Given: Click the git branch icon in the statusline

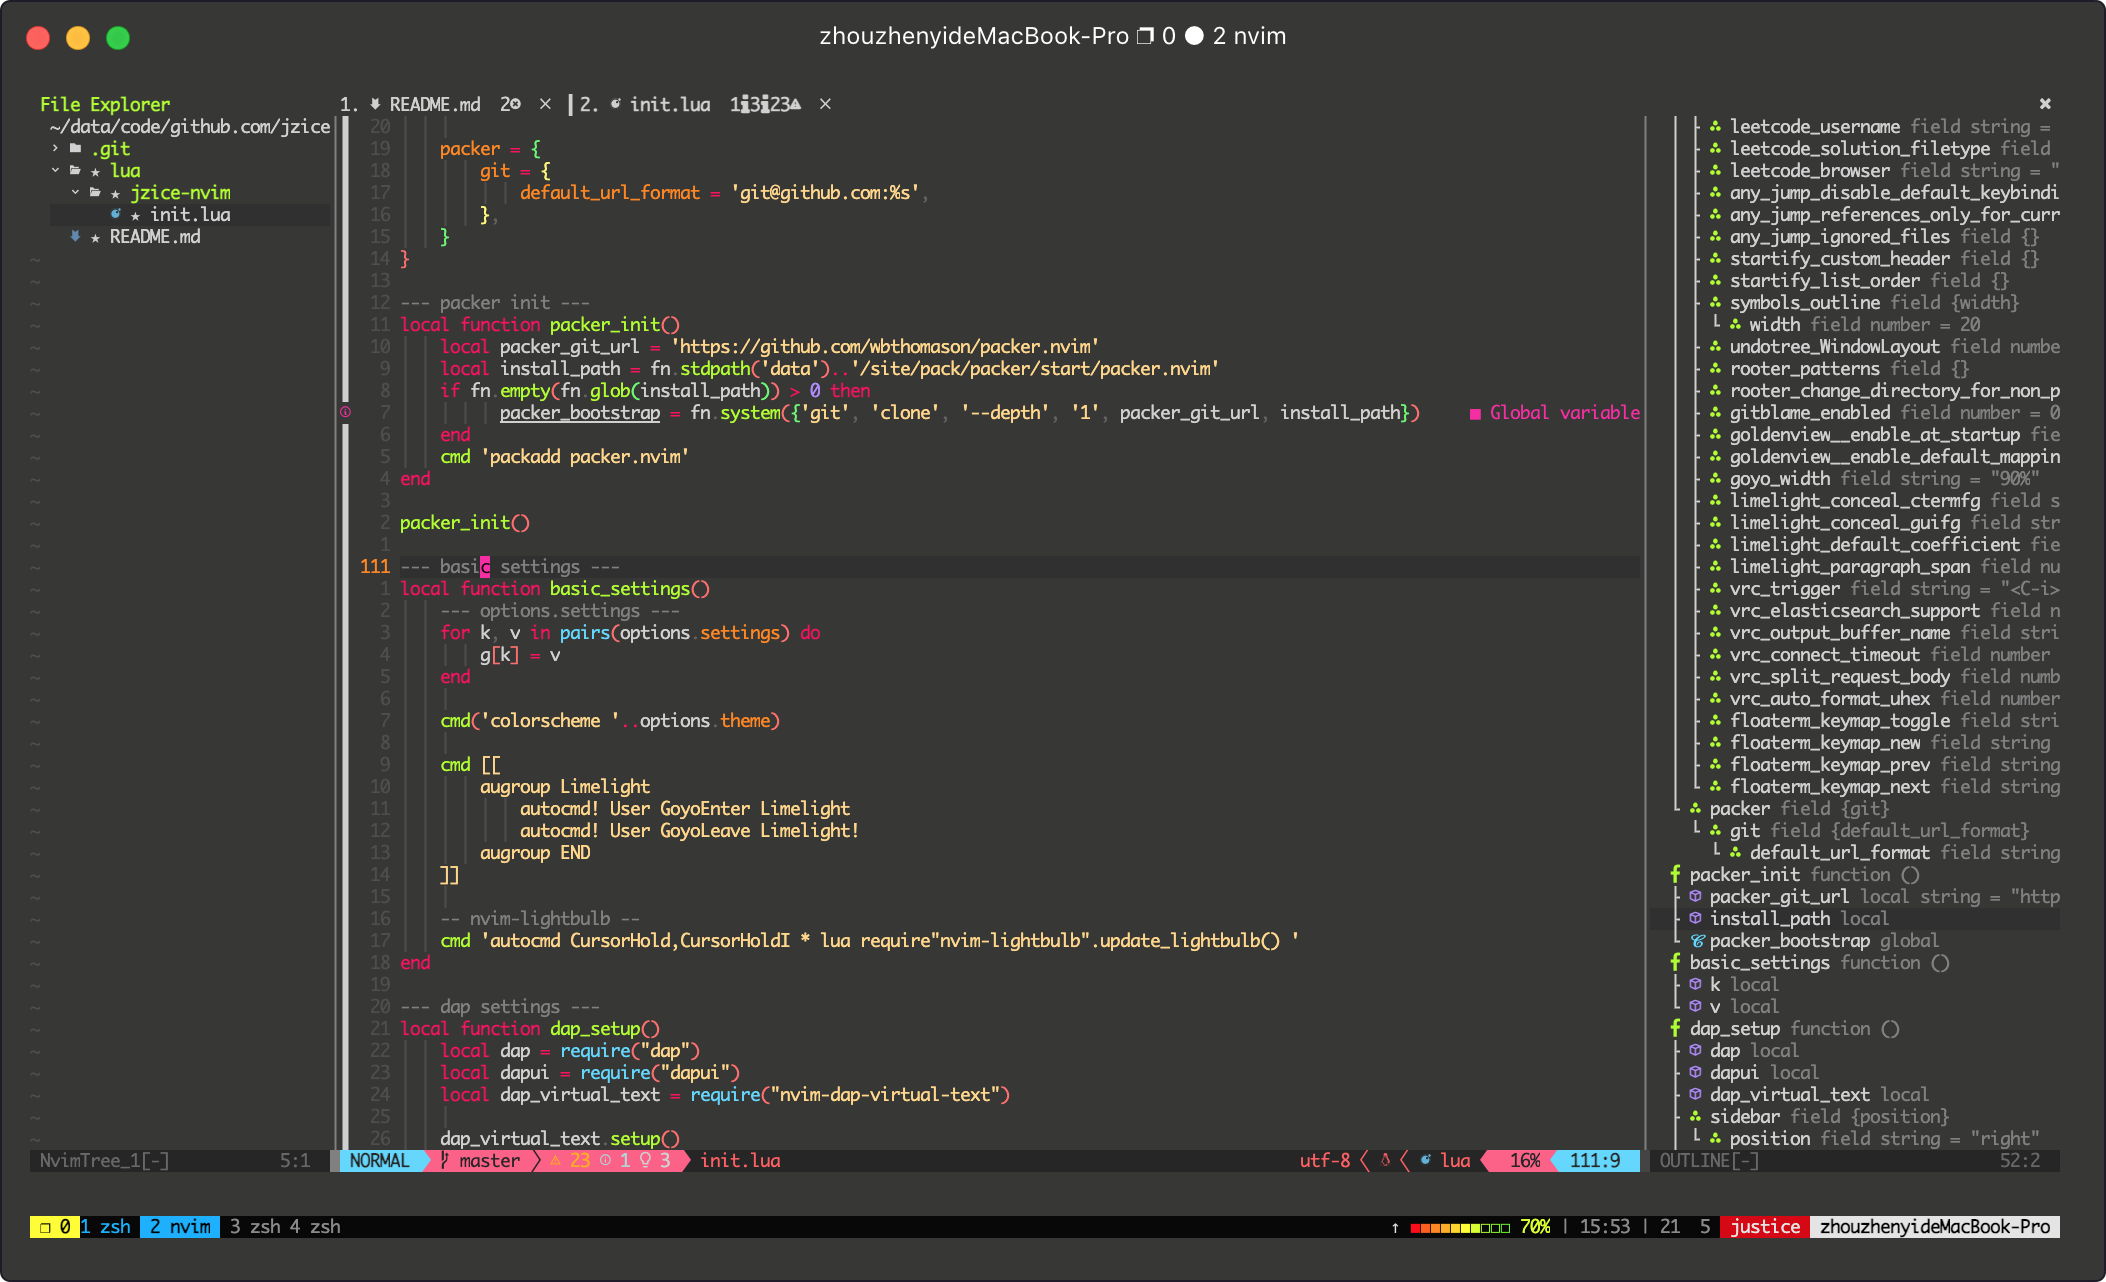Looking at the screenshot, I should (445, 1160).
